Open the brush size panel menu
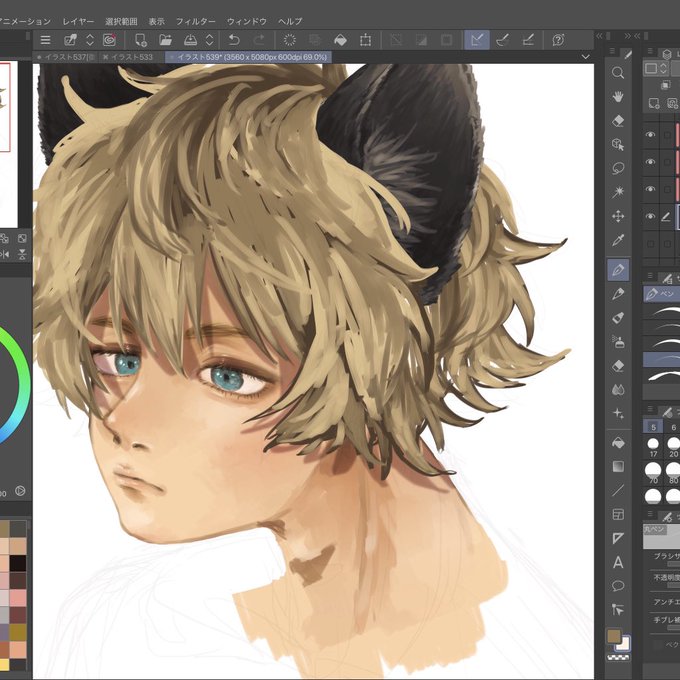The width and height of the screenshot is (680, 680). pos(650,409)
